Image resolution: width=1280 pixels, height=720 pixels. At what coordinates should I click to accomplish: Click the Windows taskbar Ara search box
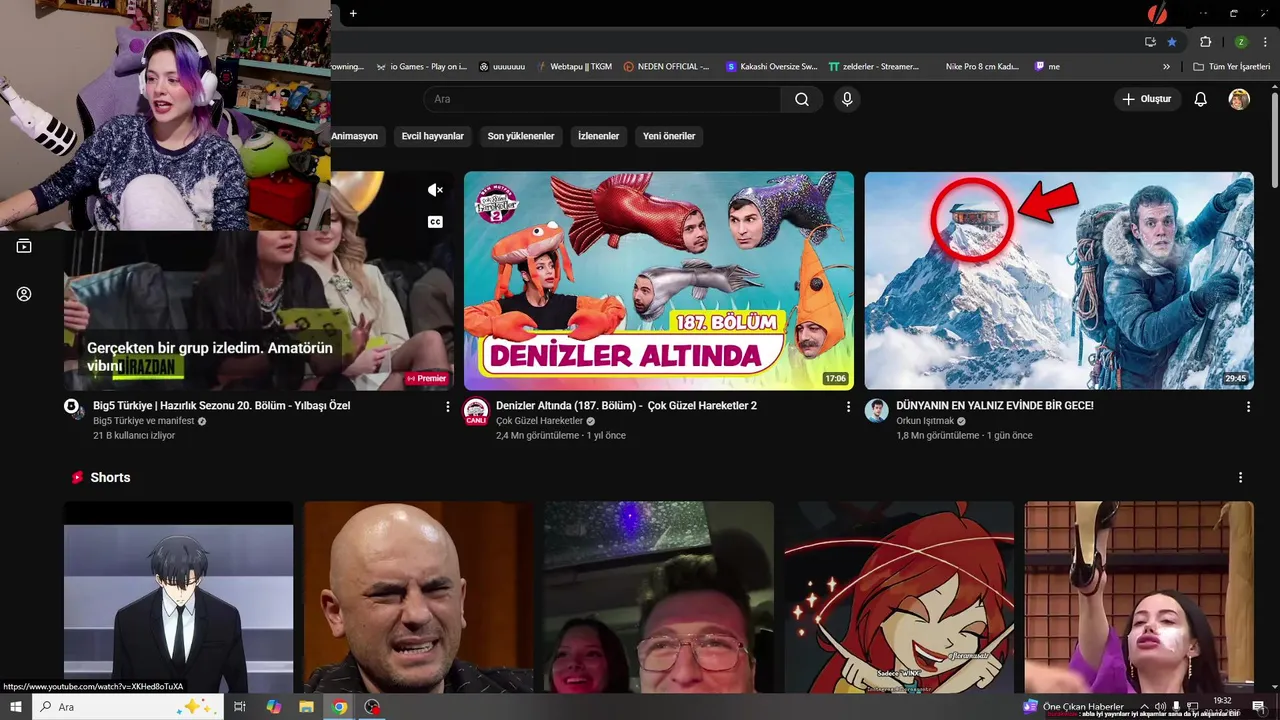tap(130, 707)
